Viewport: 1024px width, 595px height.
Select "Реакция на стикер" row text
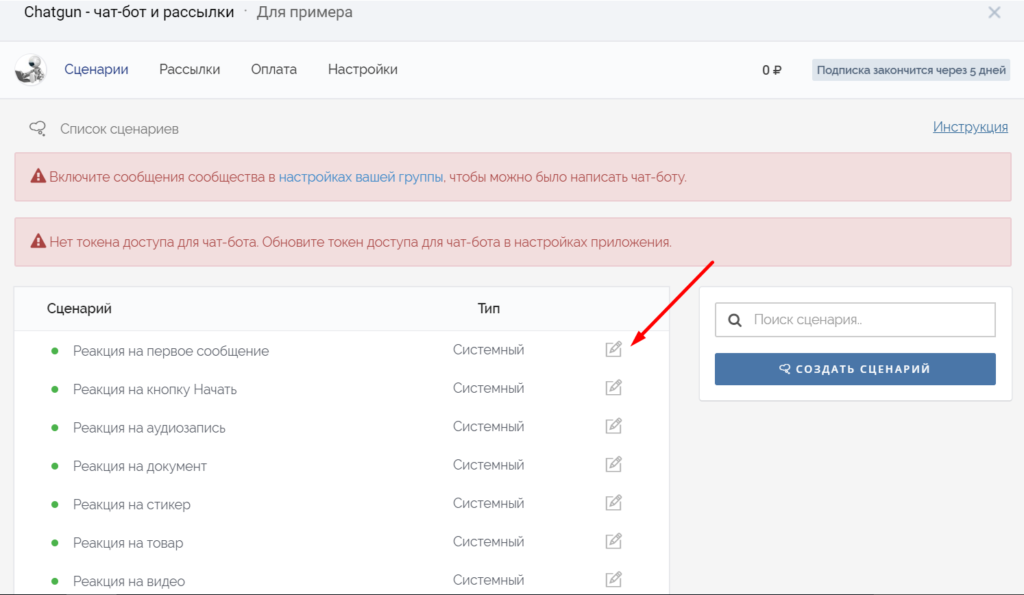[x=131, y=504]
